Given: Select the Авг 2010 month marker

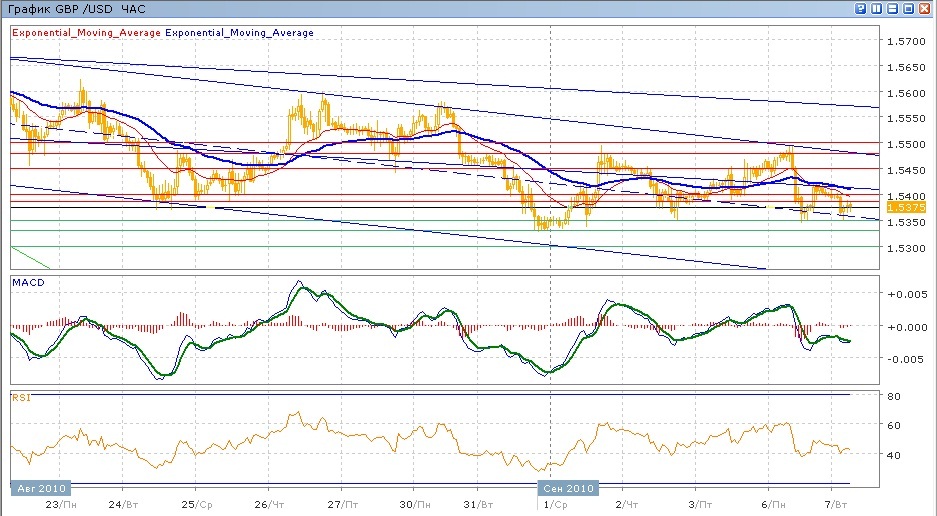Looking at the screenshot, I should click(40, 488).
